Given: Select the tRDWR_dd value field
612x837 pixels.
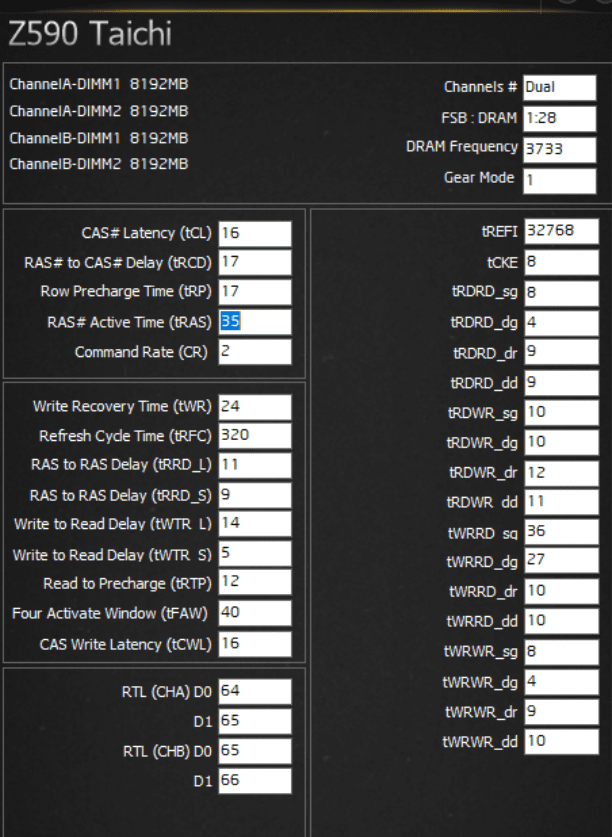Looking at the screenshot, I should (561, 502).
